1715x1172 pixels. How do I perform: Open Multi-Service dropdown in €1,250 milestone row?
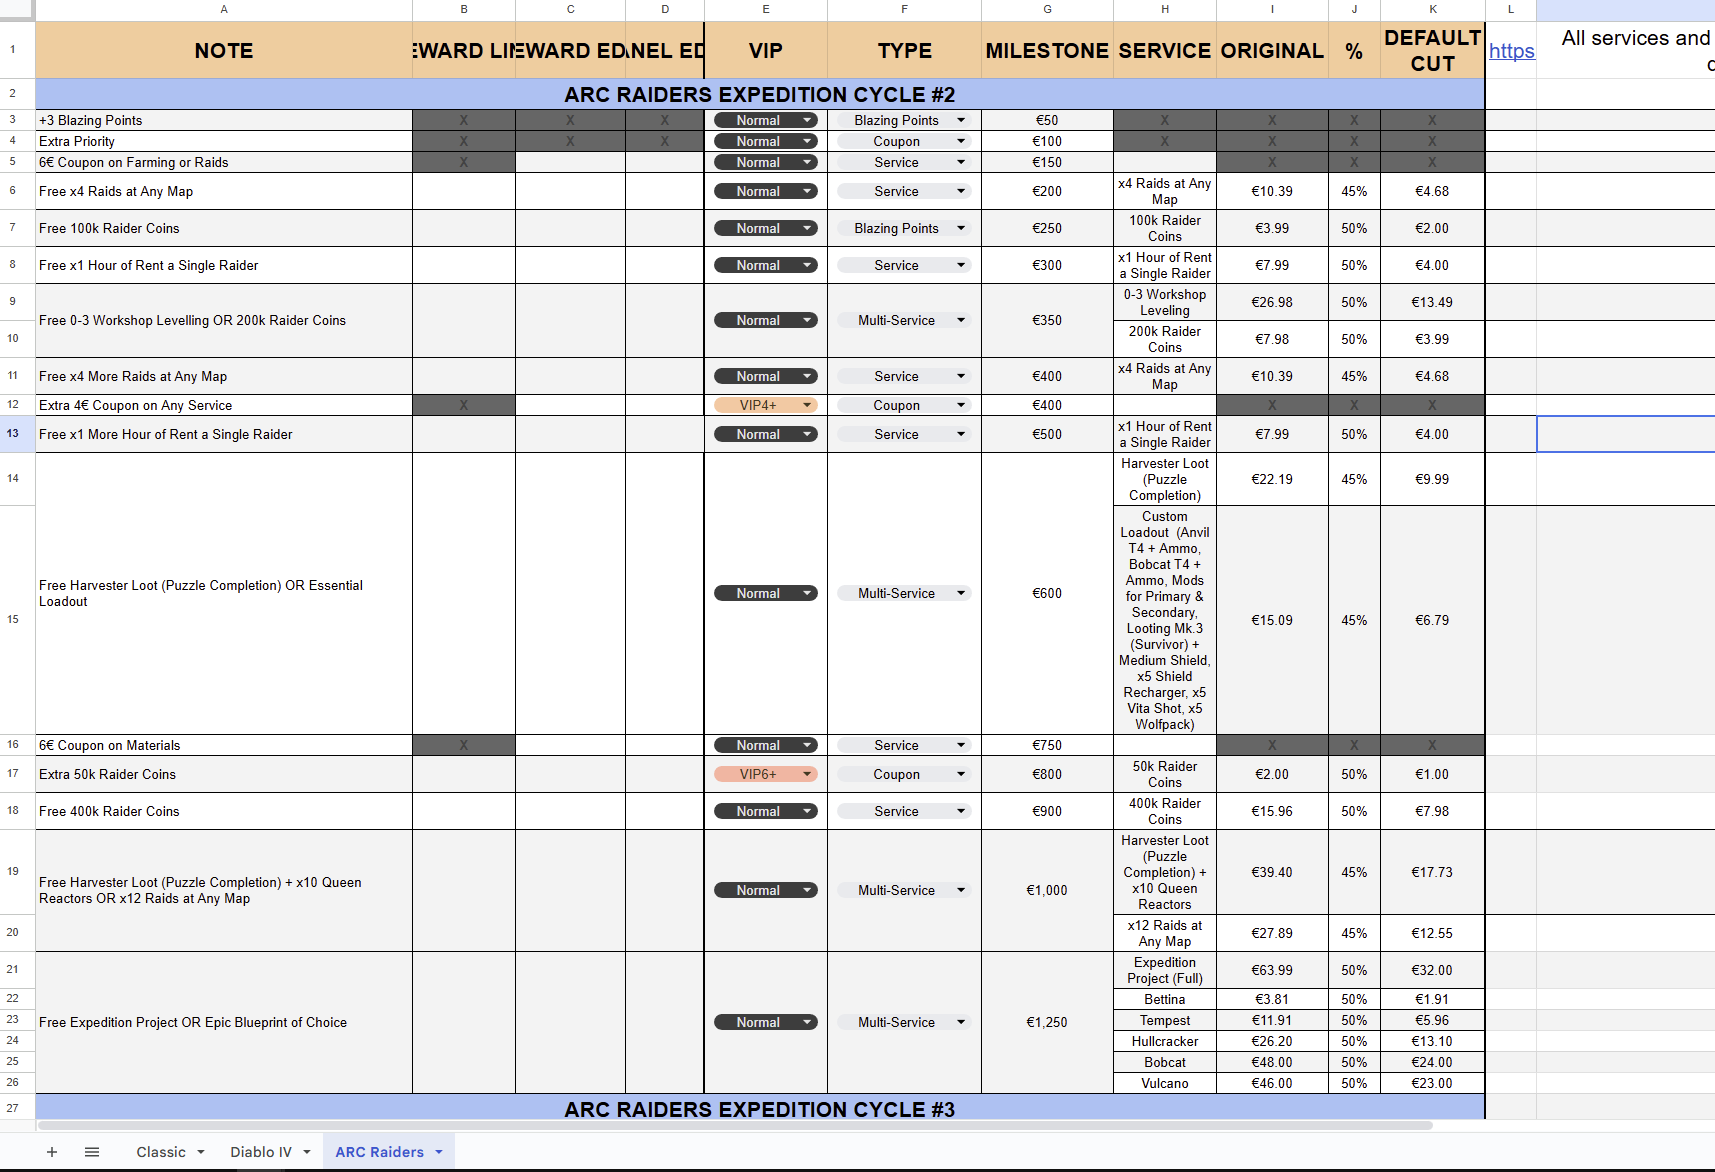pos(904,1022)
